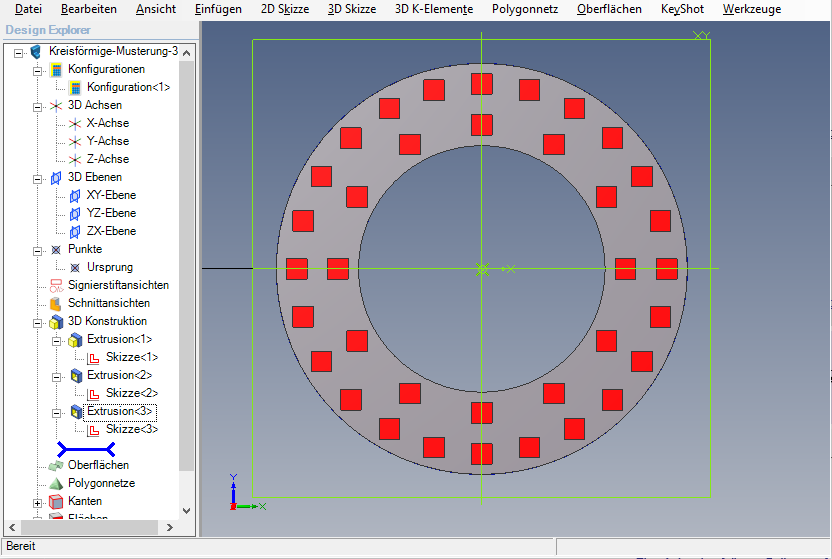The height and width of the screenshot is (559, 832).
Task: Select the Ursprung label
Action: pyautogui.click(x=110, y=267)
